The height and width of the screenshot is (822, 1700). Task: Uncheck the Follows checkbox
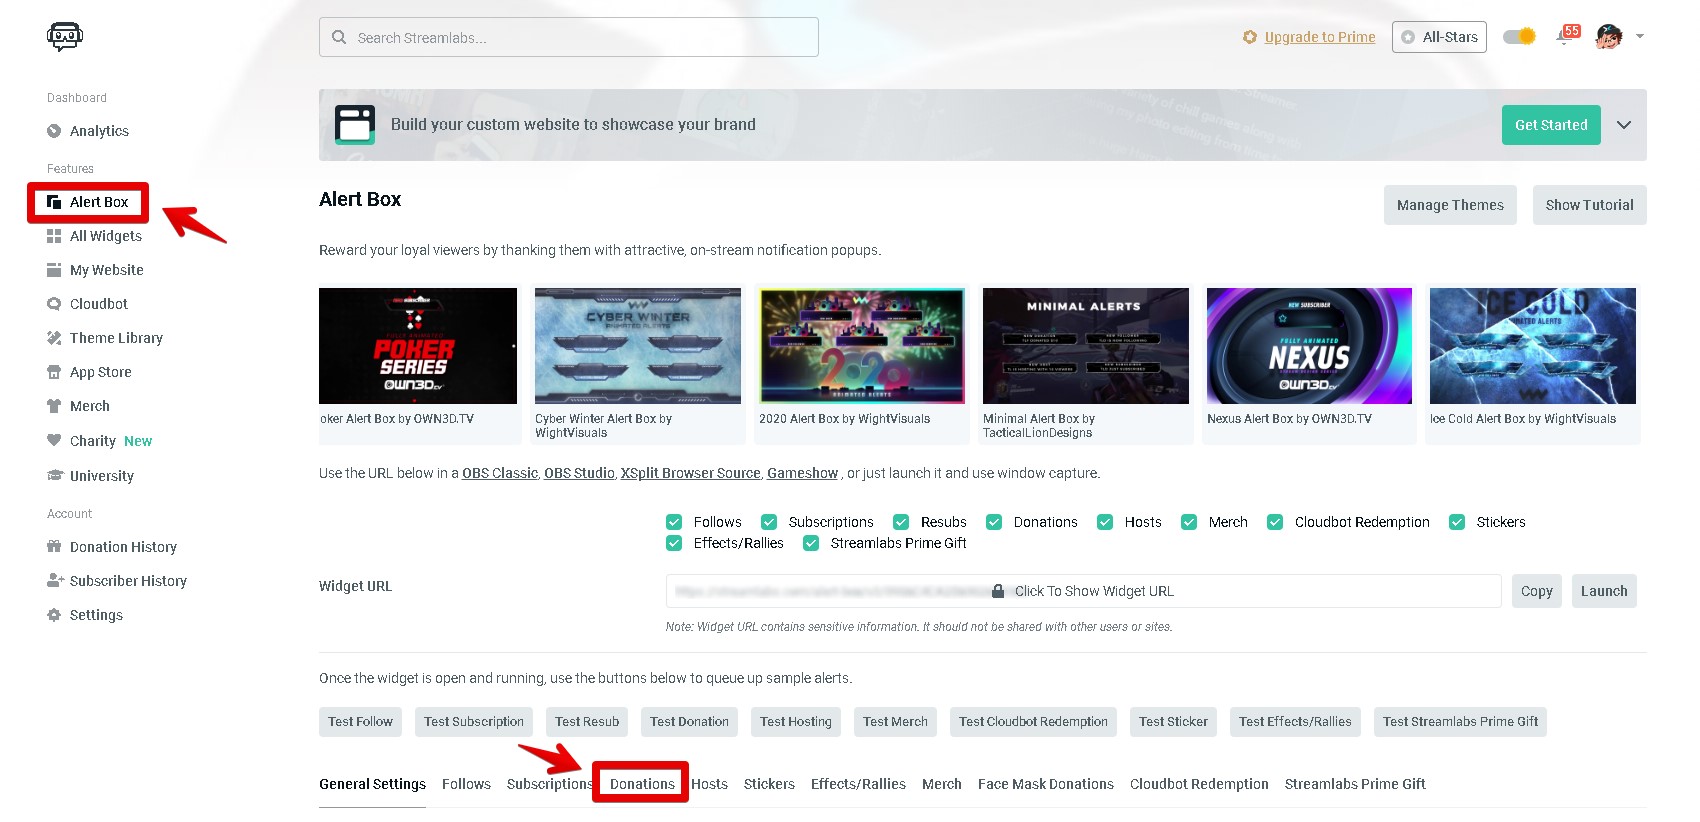point(674,522)
